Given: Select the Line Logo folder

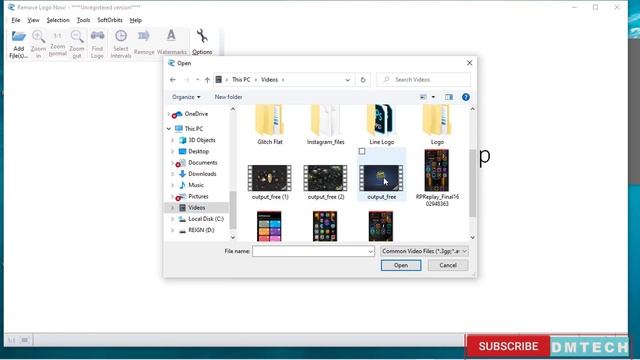Looking at the screenshot, I should [381, 125].
